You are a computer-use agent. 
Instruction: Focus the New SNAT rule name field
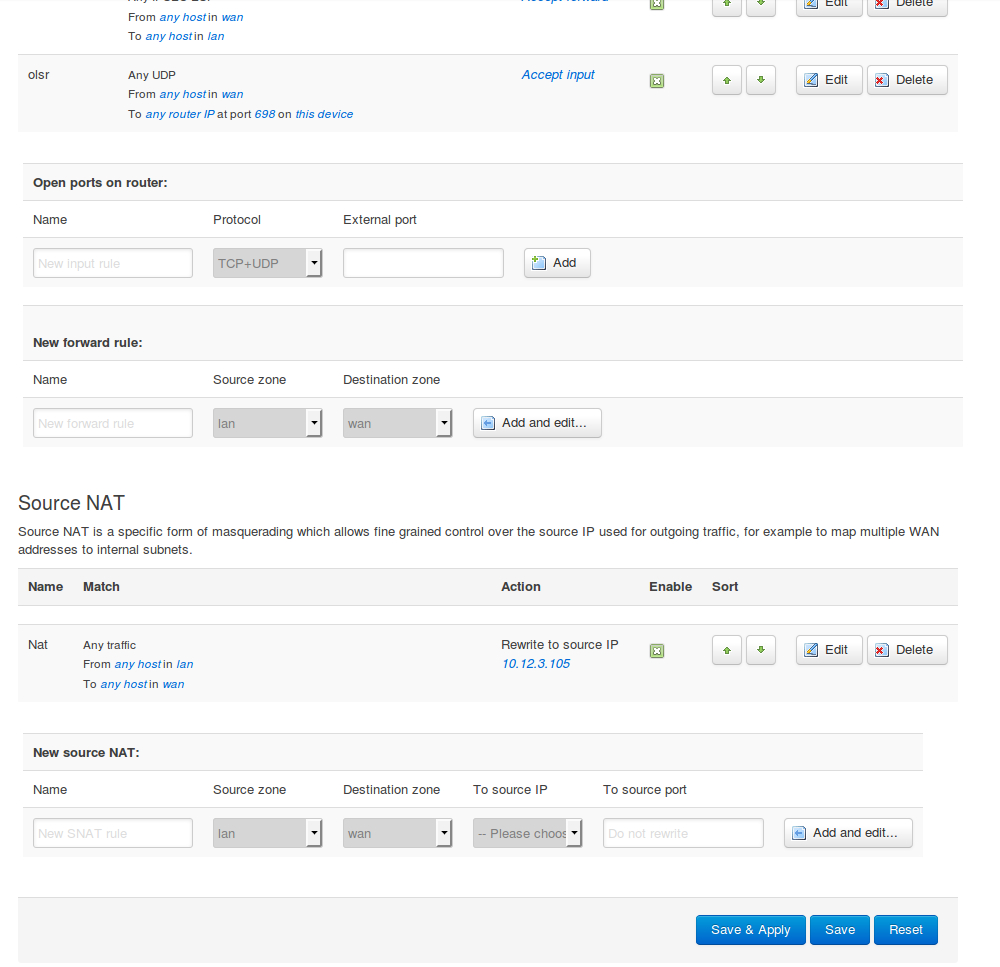pyautogui.click(x=113, y=833)
